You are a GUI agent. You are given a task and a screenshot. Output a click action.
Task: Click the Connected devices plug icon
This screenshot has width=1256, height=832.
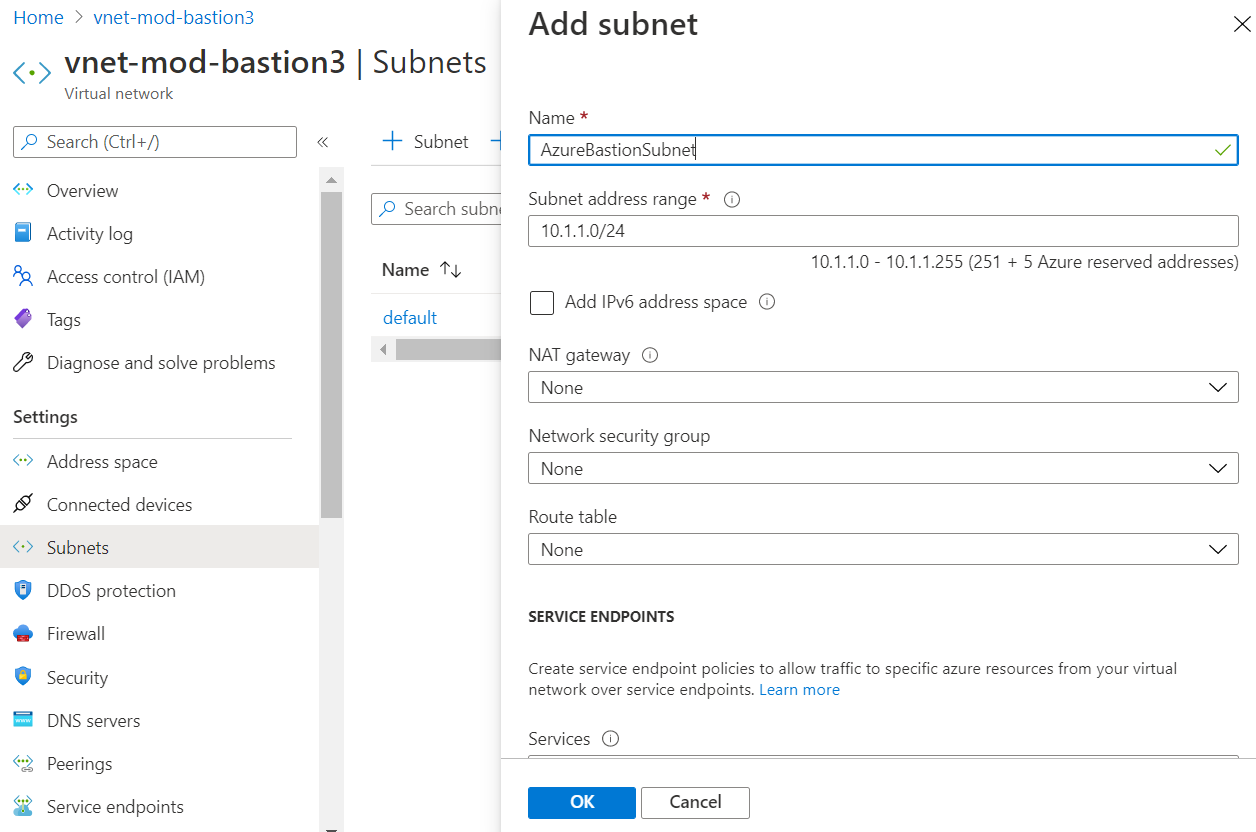tap(23, 504)
